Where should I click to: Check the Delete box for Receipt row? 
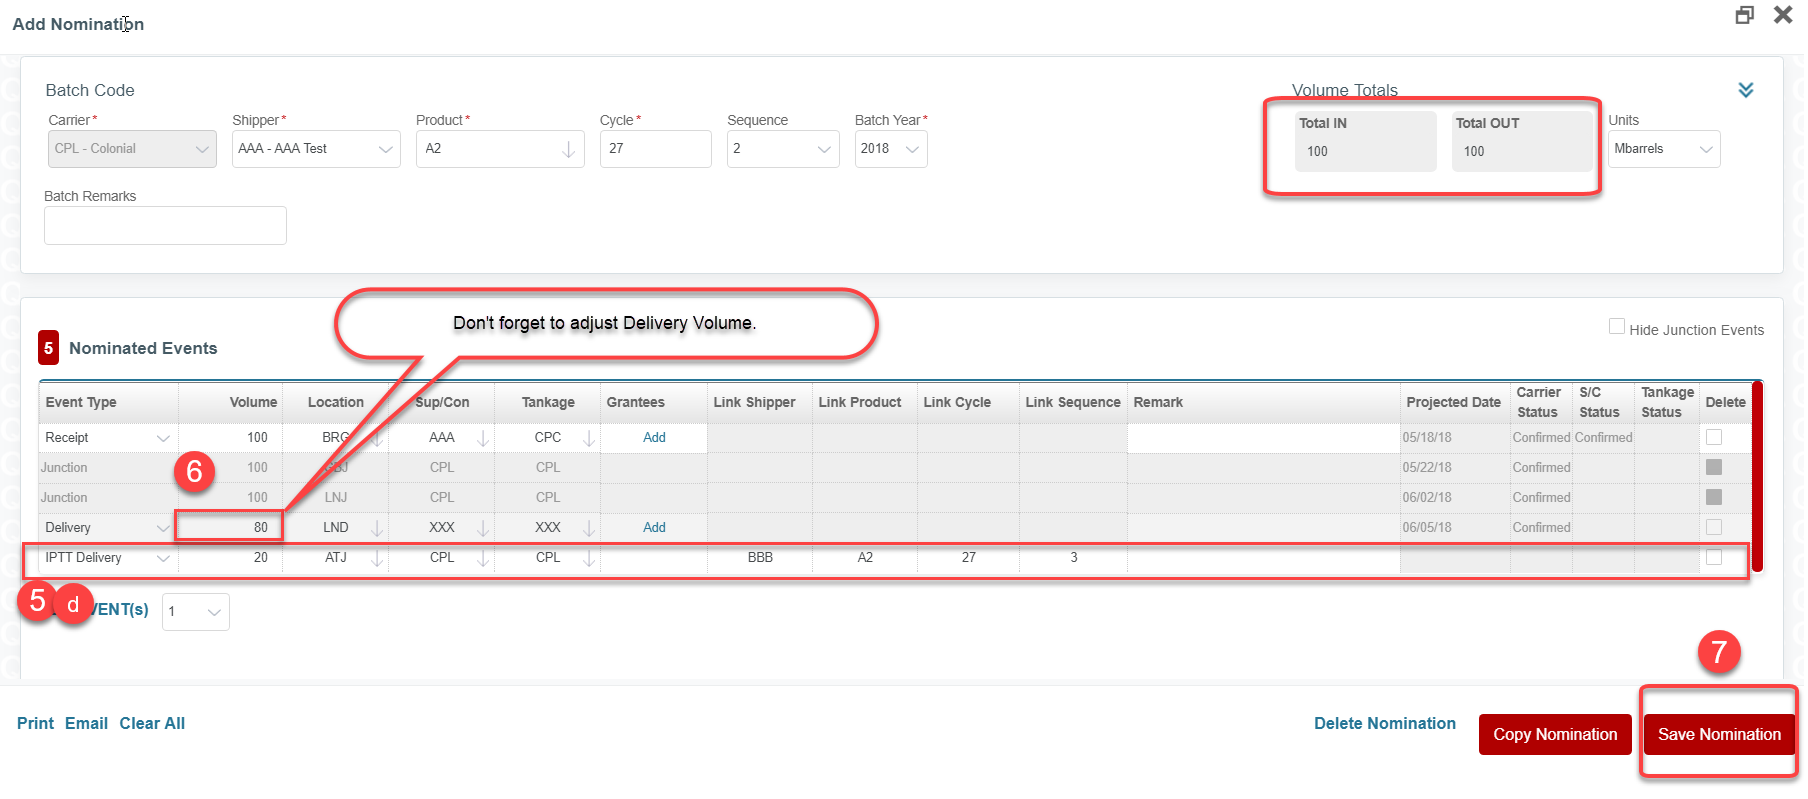click(1714, 437)
